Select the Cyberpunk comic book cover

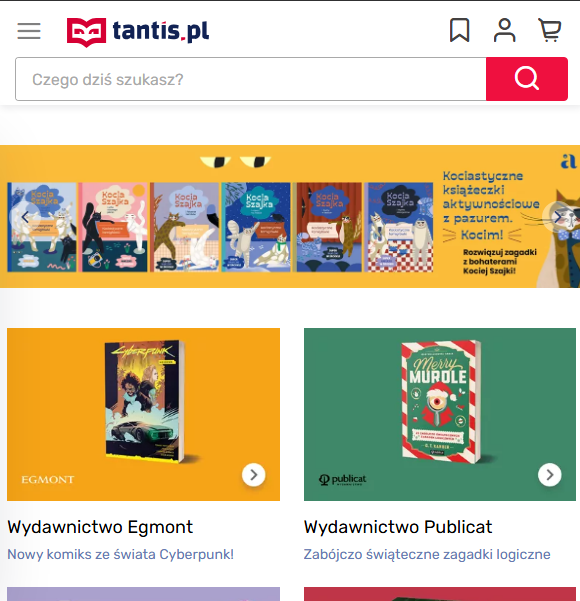pyautogui.click(x=145, y=401)
